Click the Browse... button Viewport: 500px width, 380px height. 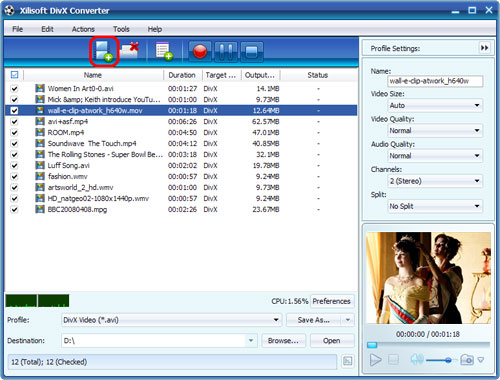[x=283, y=341]
